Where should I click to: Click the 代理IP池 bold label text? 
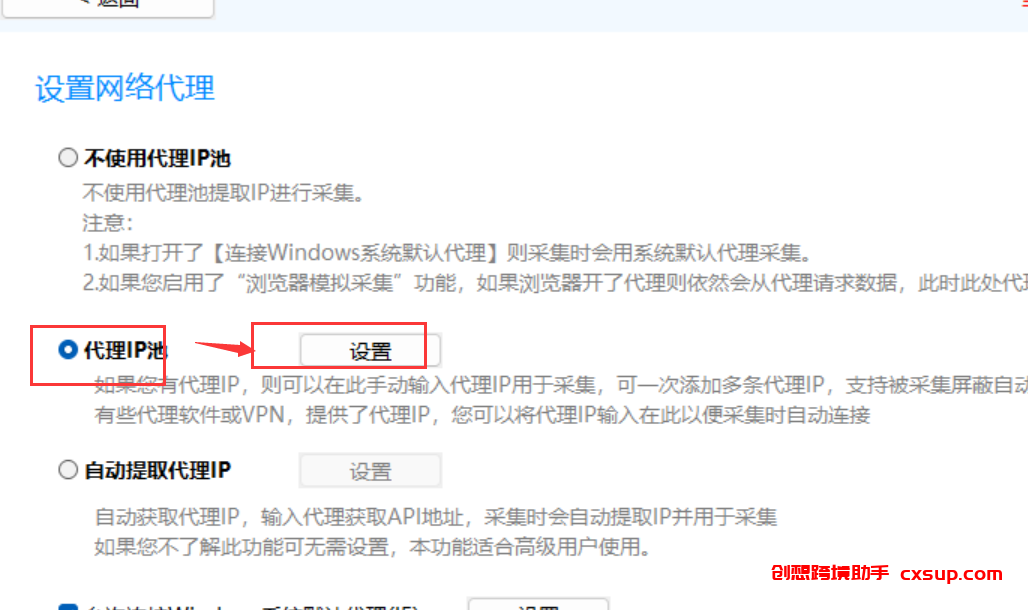125,350
